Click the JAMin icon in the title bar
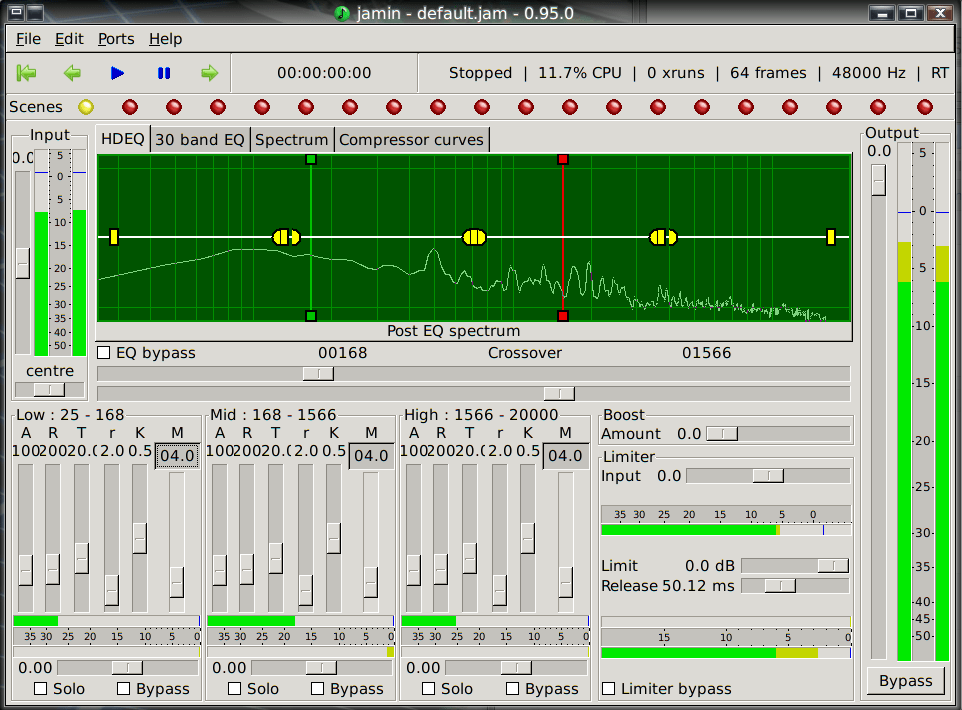The height and width of the screenshot is (710, 962). coord(340,13)
